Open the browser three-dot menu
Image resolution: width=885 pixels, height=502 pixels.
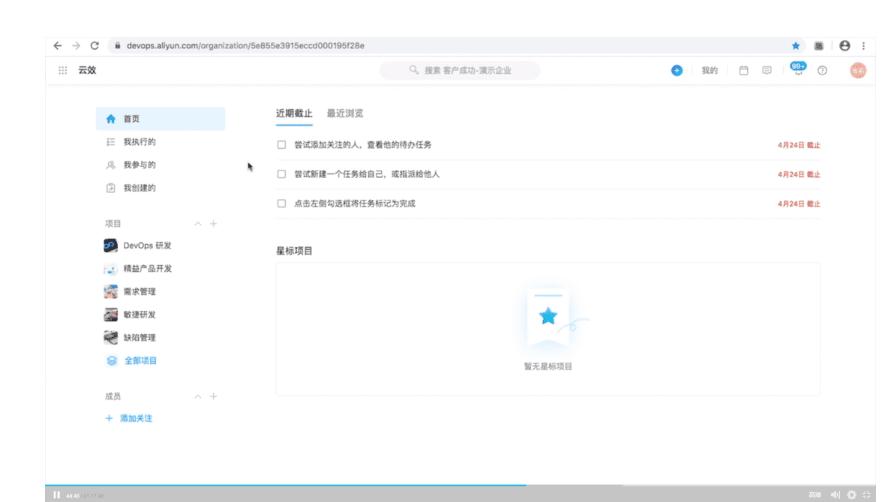(x=863, y=46)
